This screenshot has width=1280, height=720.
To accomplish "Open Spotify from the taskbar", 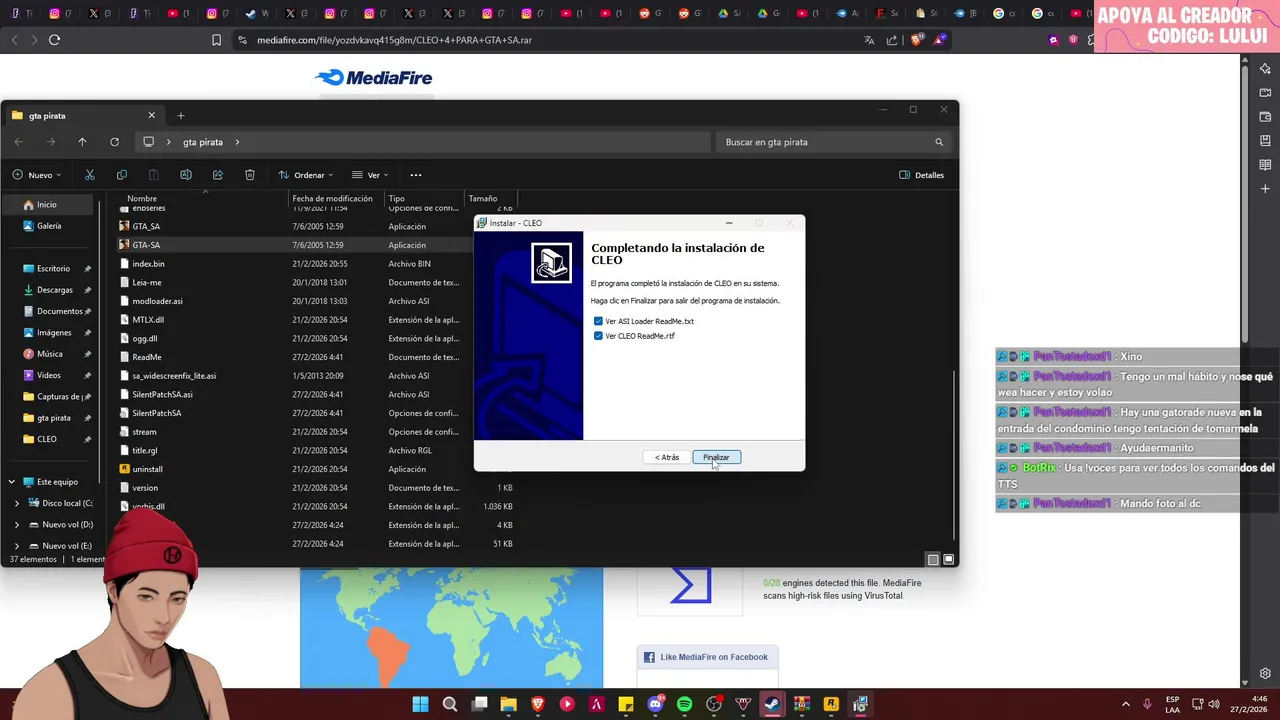I will pos(685,704).
